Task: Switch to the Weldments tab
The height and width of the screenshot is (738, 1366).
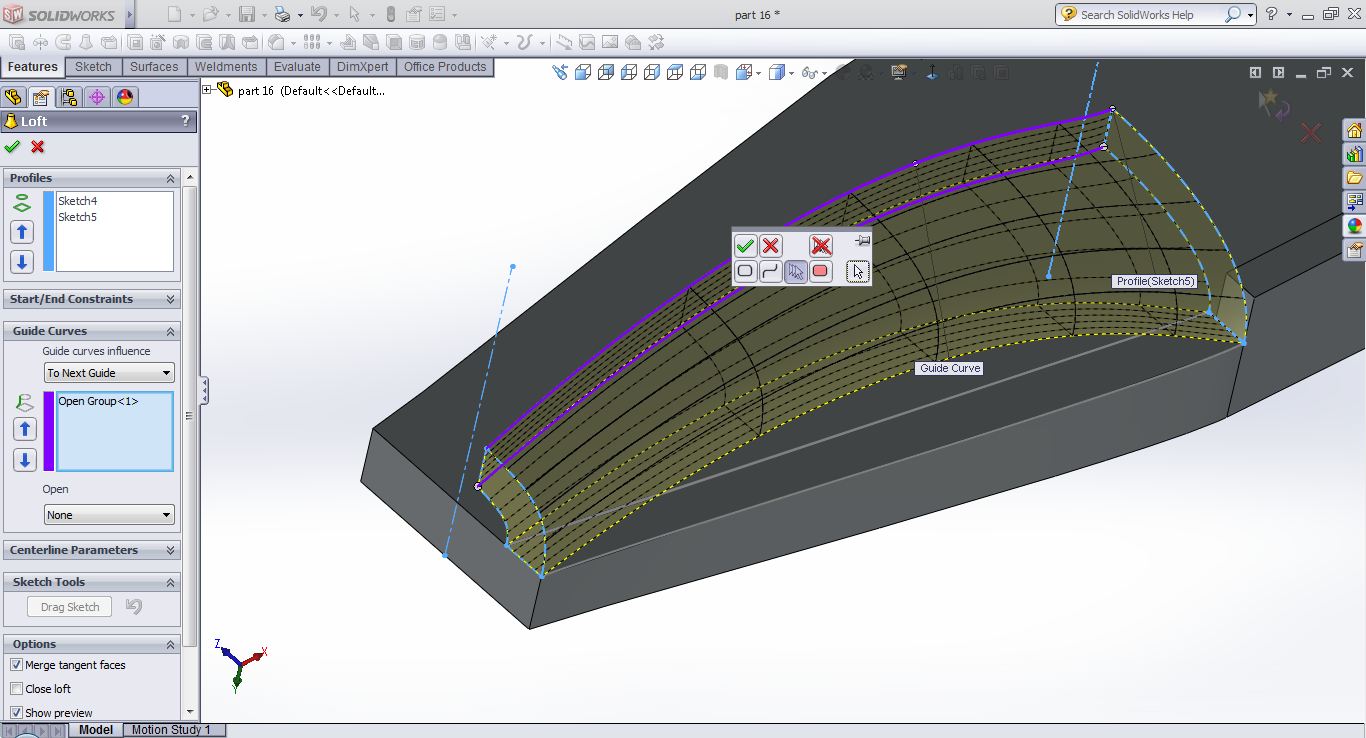Action: click(226, 67)
